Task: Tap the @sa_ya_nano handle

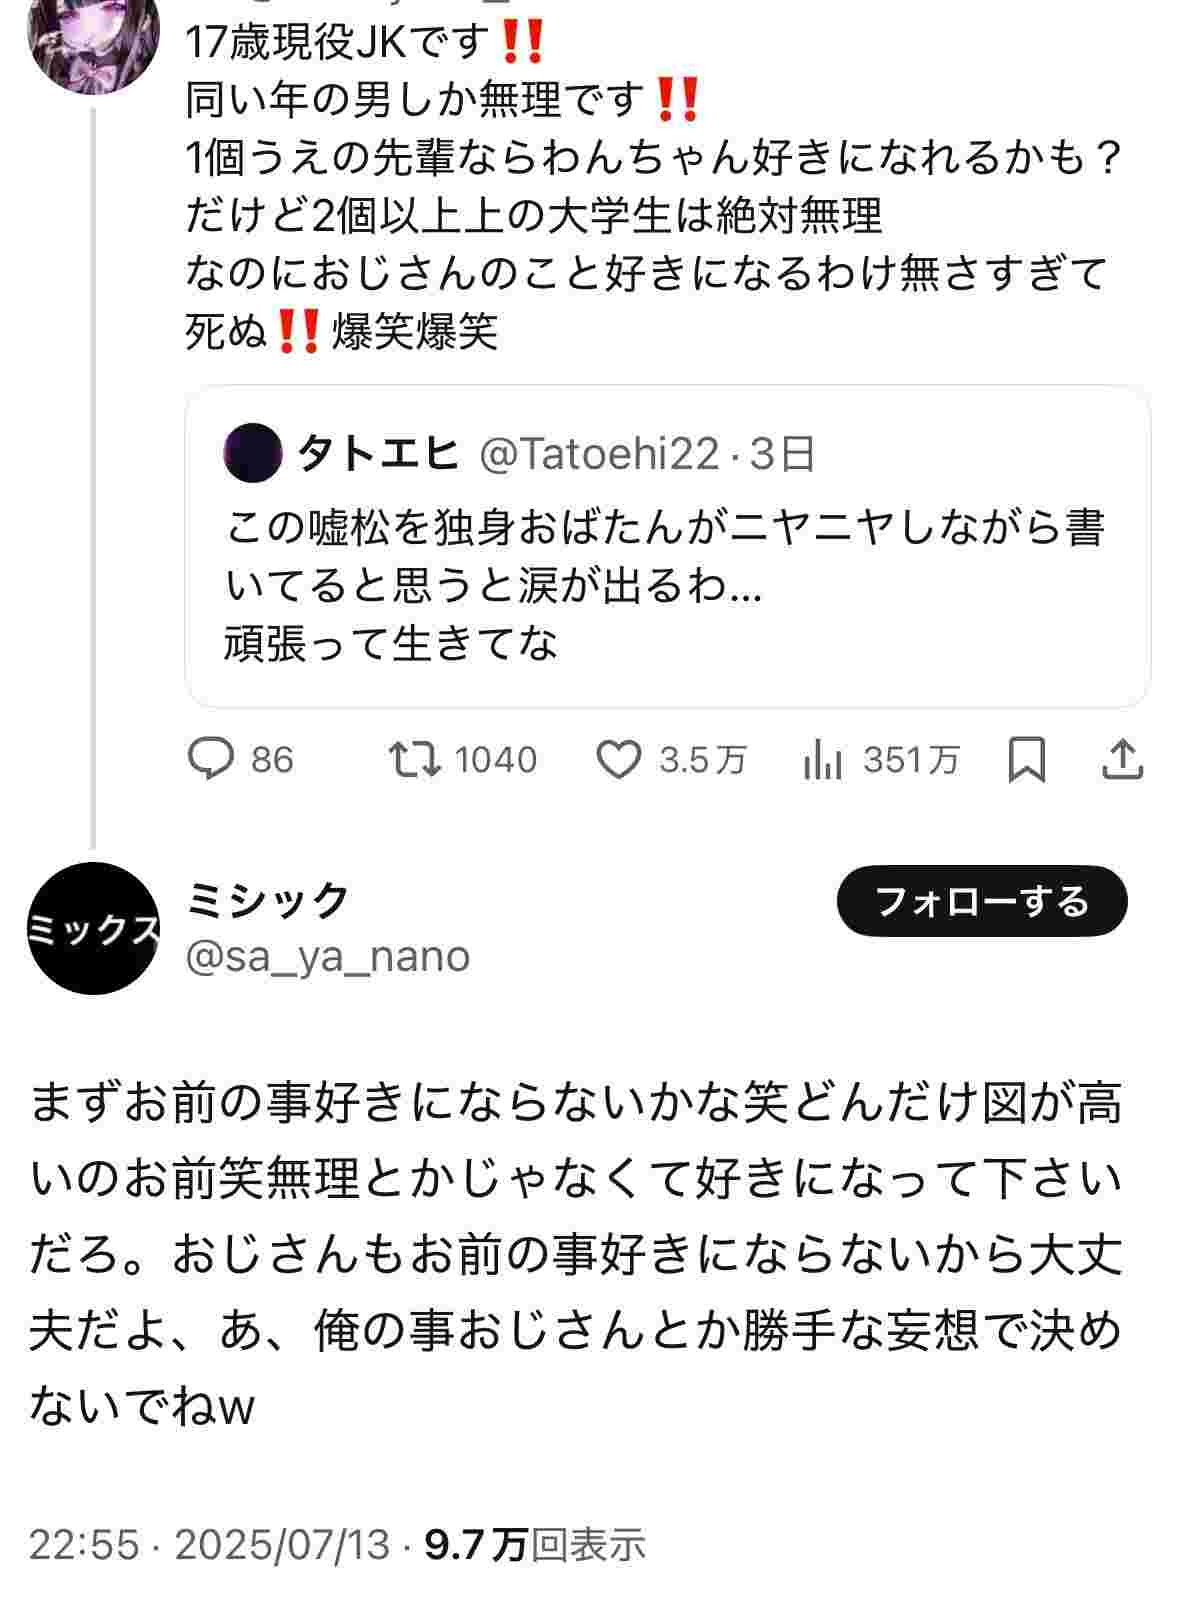Action: point(328,957)
